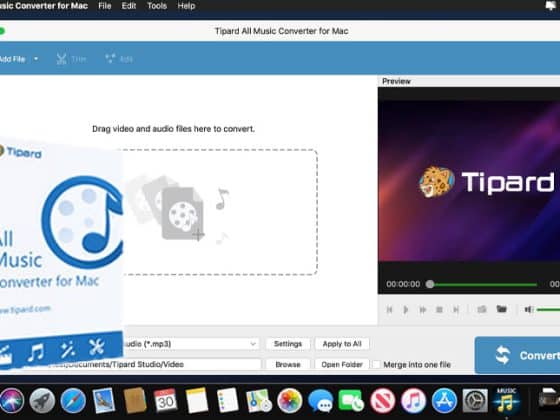Viewport: 560px width, 420px height.
Task: Open Photos from the dock
Action: tap(290, 400)
